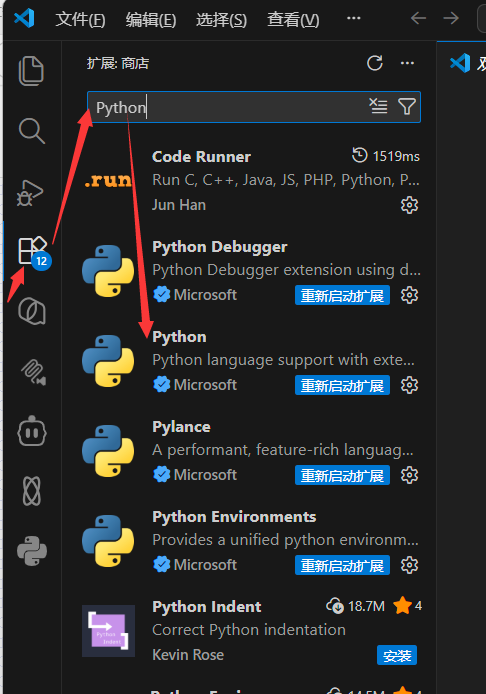The width and height of the screenshot is (486, 694).
Task: Navigate forward with the right arrow
Action: tap(451, 18)
